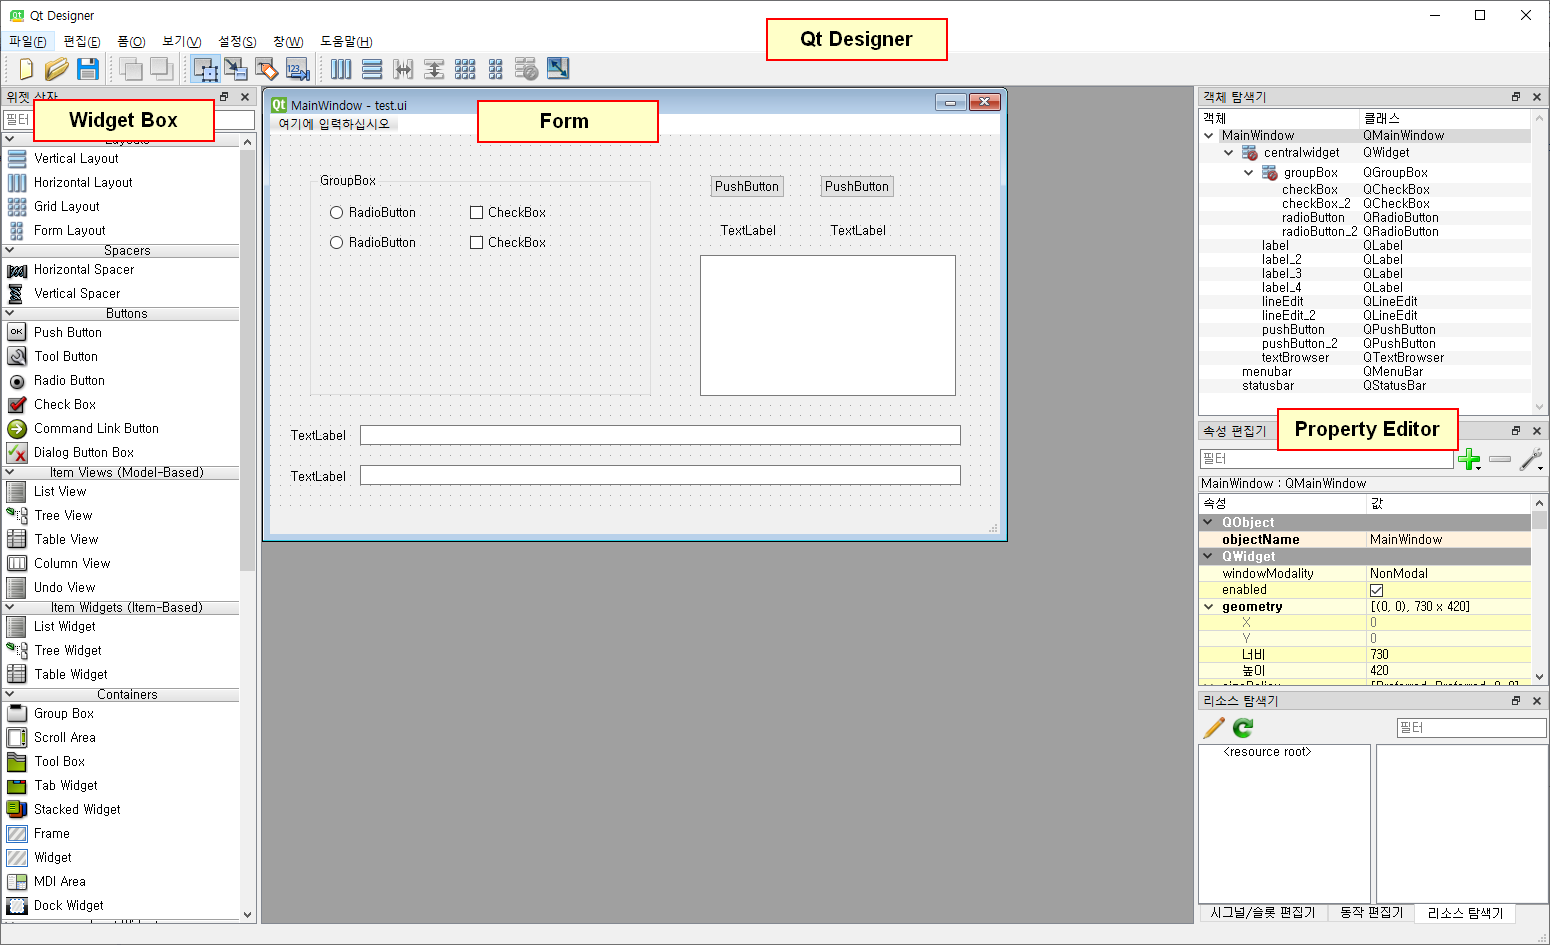
Task: Apply Lay Out Vertically toolbar icon
Action: (x=372, y=69)
